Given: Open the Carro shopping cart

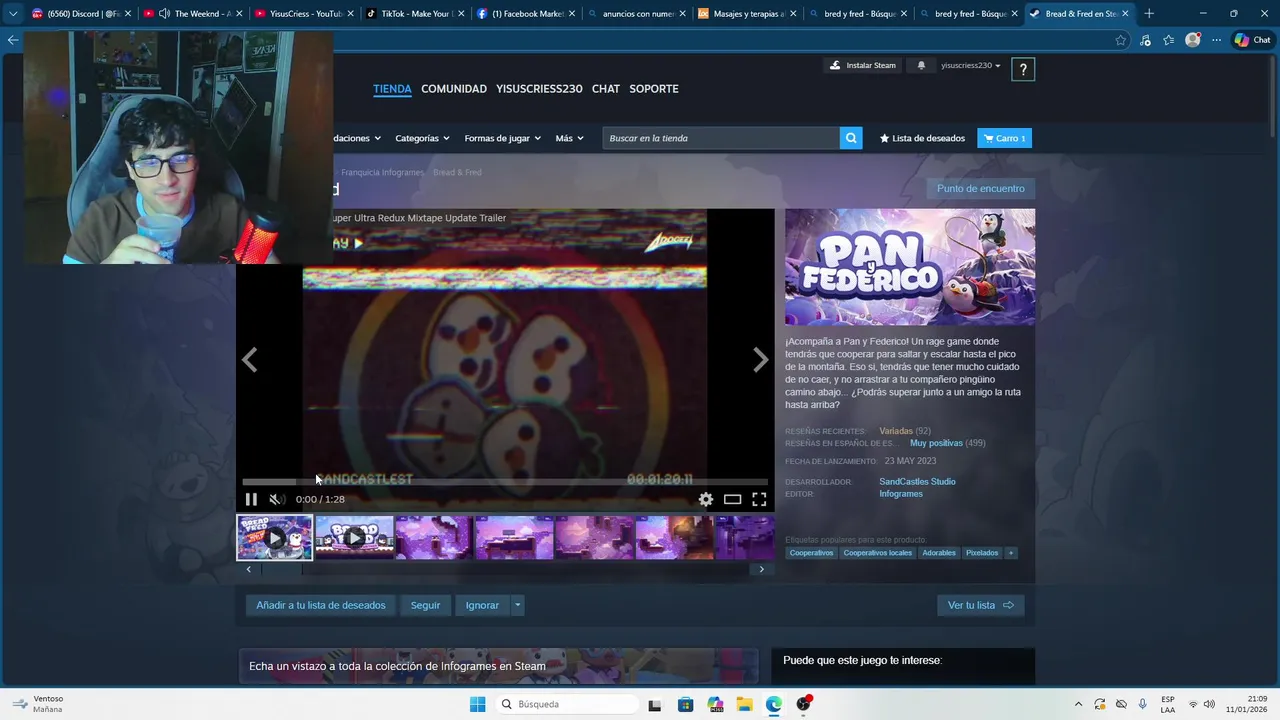Looking at the screenshot, I should click(1004, 138).
